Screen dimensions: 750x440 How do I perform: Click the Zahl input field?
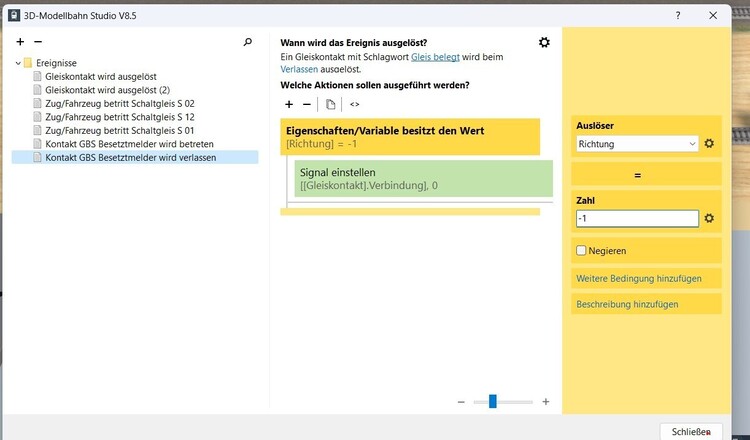coord(637,218)
